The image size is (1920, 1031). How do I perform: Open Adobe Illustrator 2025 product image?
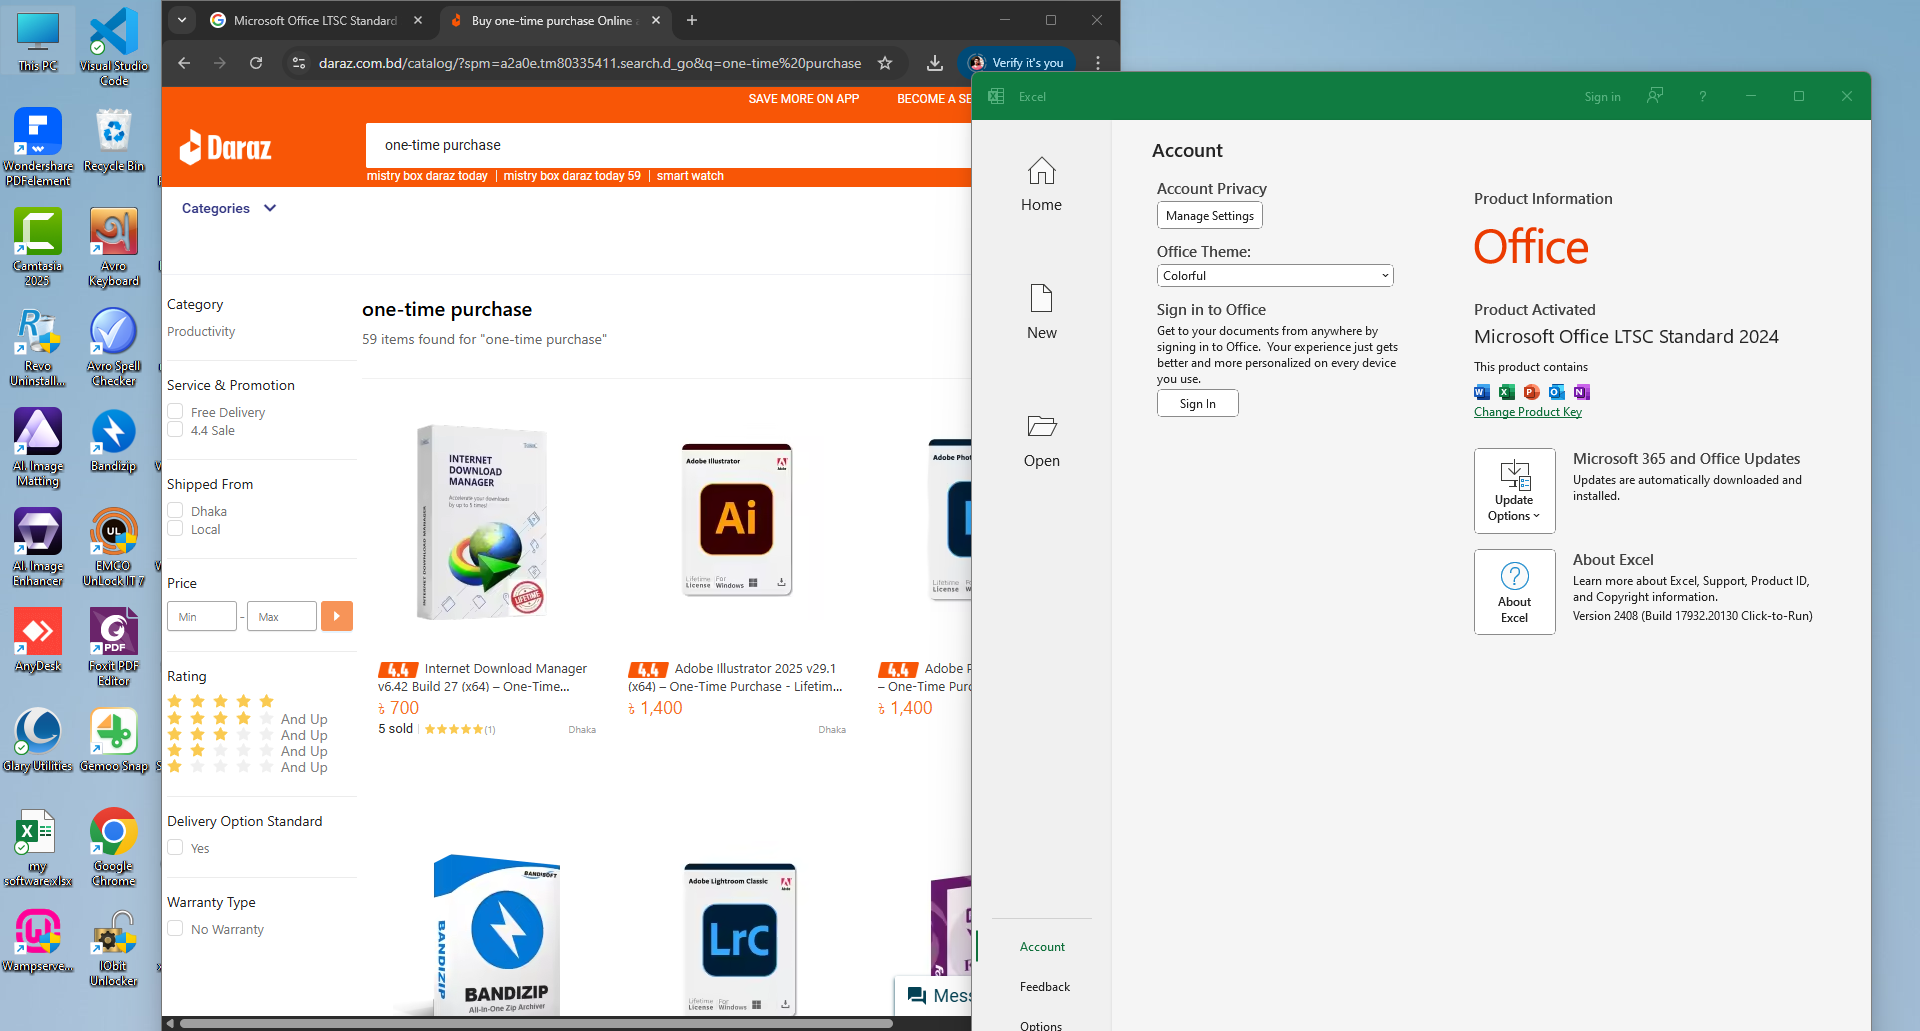tap(737, 519)
